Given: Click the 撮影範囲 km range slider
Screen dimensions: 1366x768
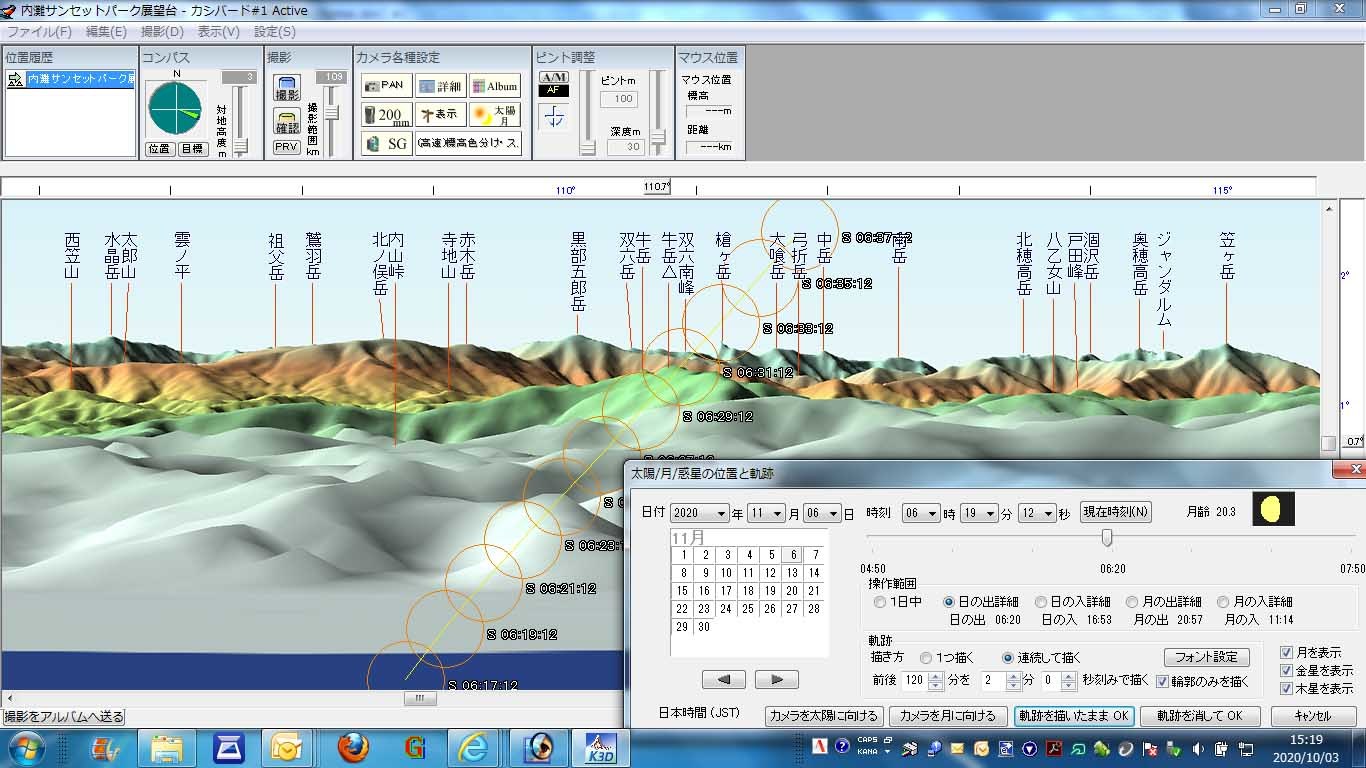Looking at the screenshot, I should tap(330, 113).
